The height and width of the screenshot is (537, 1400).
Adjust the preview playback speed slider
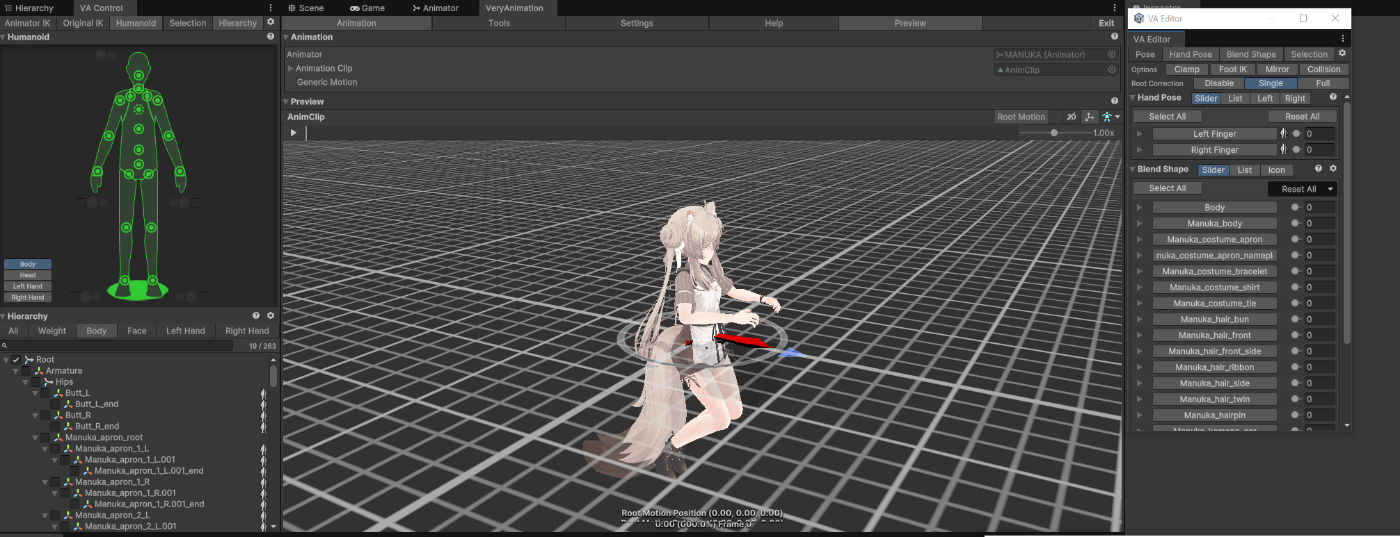pos(1054,132)
